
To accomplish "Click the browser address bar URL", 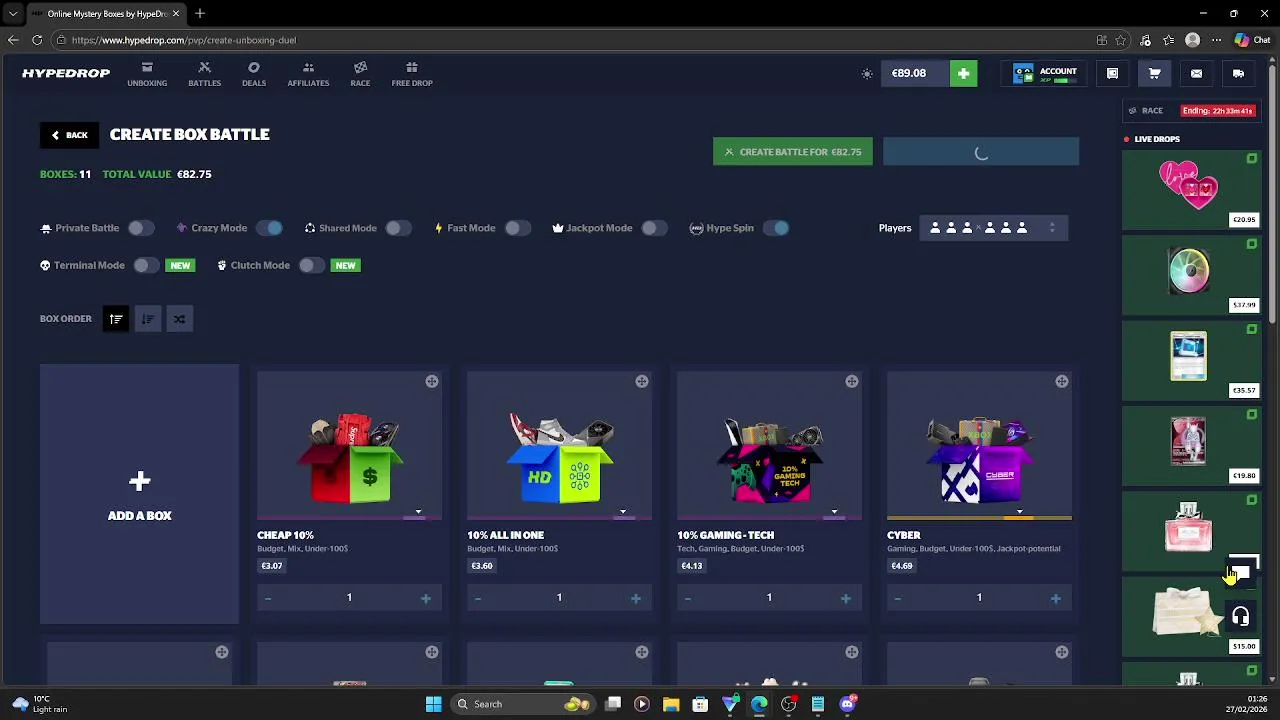I will click(x=184, y=40).
